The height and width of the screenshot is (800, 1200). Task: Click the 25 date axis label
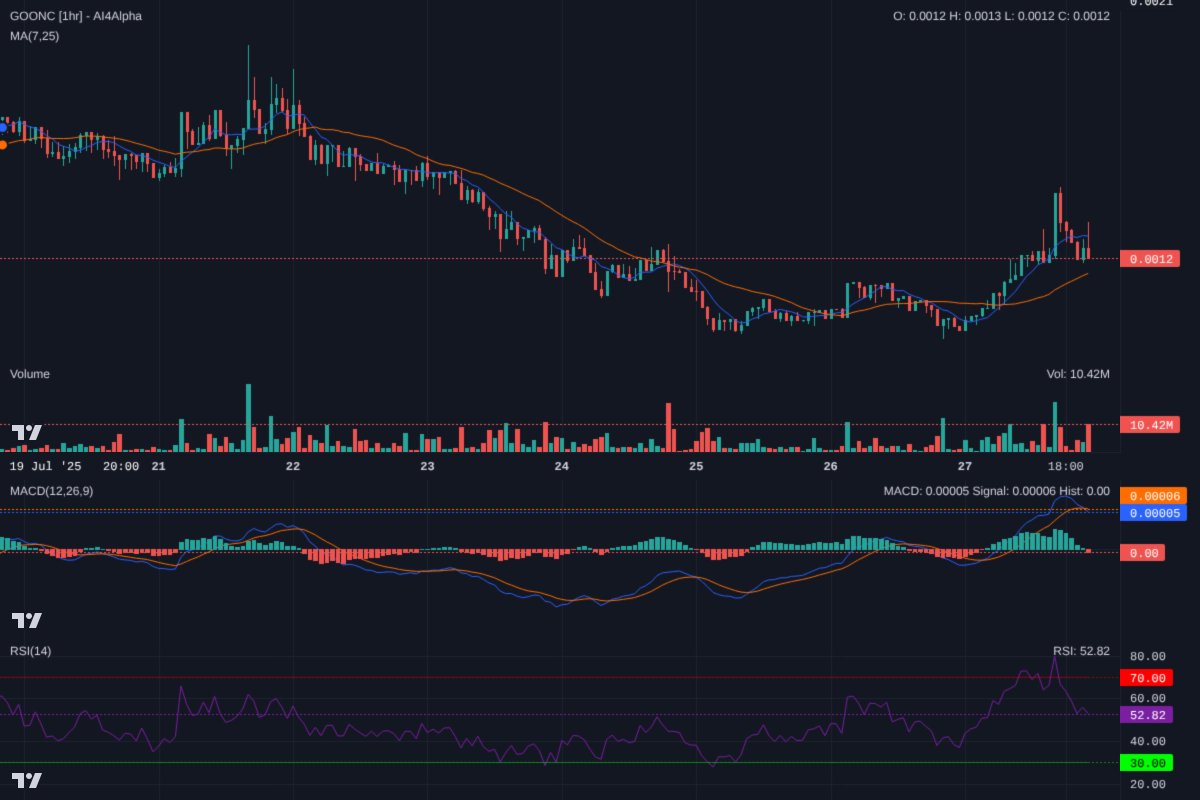pyautogui.click(x=696, y=466)
